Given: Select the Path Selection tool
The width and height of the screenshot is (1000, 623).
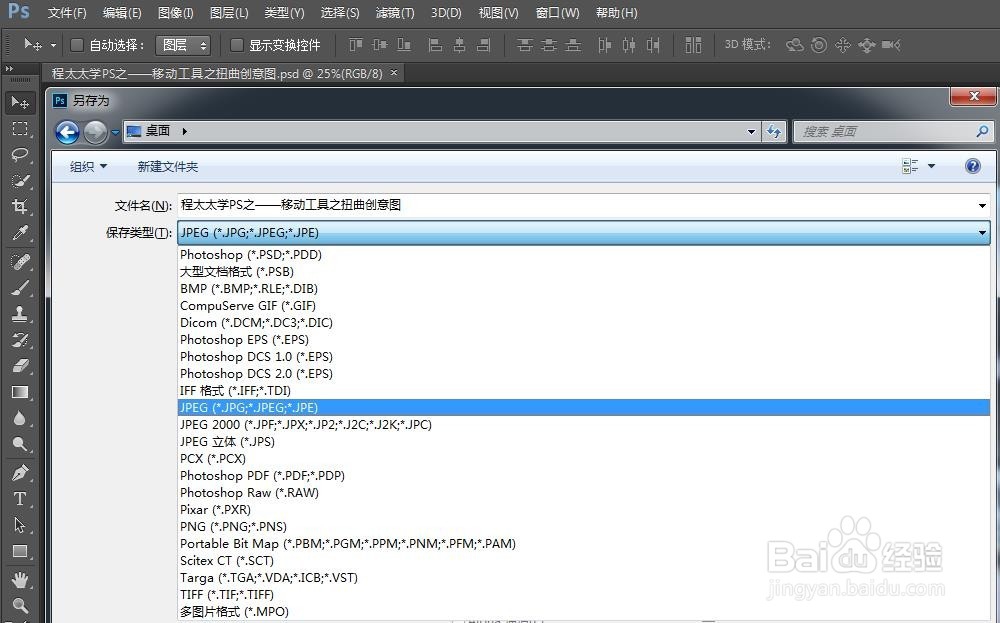Looking at the screenshot, I should 20,525.
